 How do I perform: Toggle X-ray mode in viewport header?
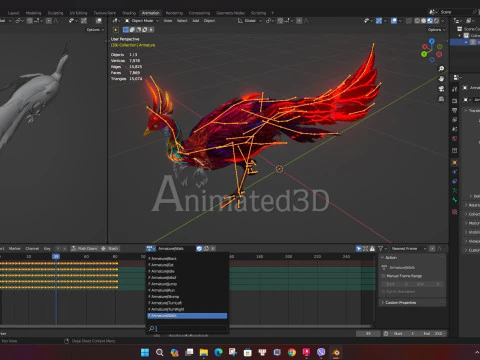(409, 21)
